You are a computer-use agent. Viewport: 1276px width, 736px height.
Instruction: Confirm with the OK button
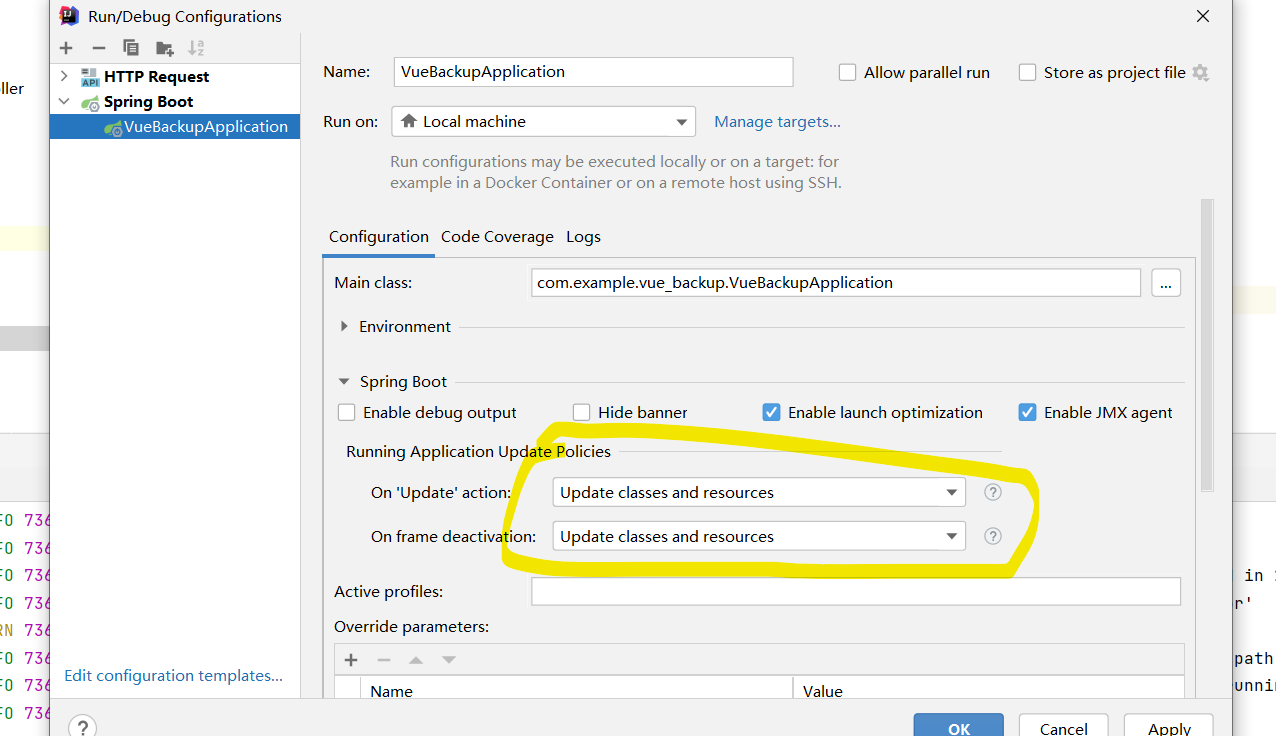[958, 727]
